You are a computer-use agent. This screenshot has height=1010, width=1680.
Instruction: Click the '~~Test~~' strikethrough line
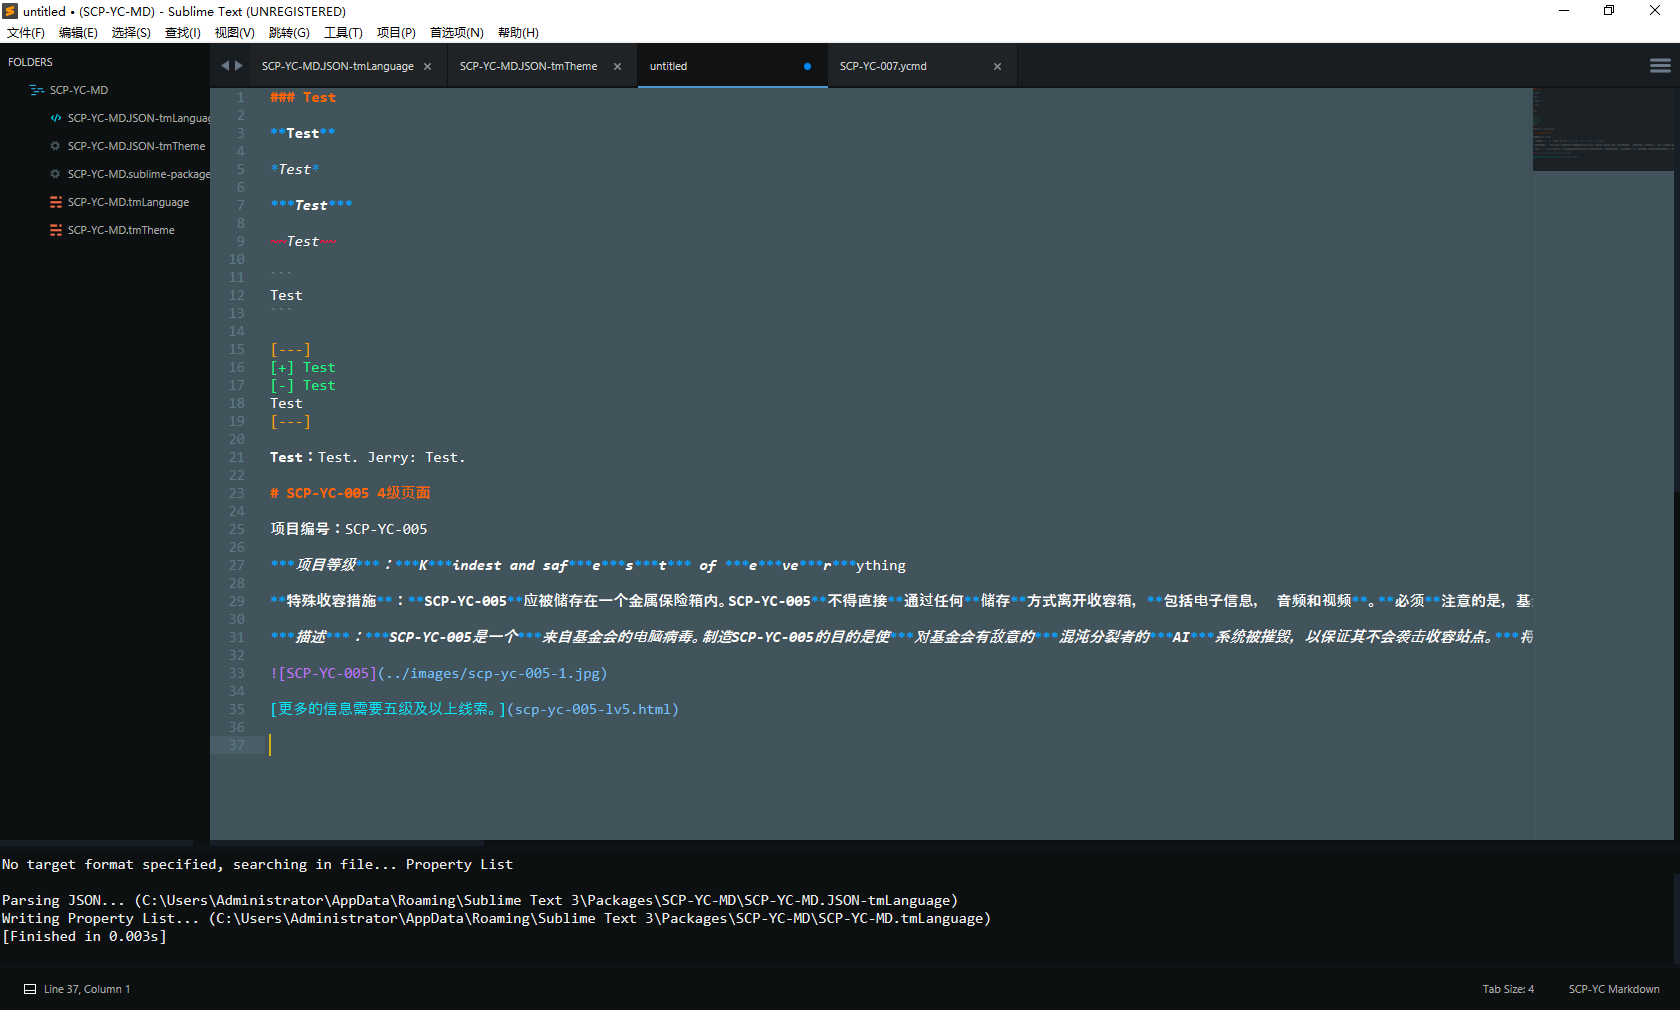pos(303,241)
